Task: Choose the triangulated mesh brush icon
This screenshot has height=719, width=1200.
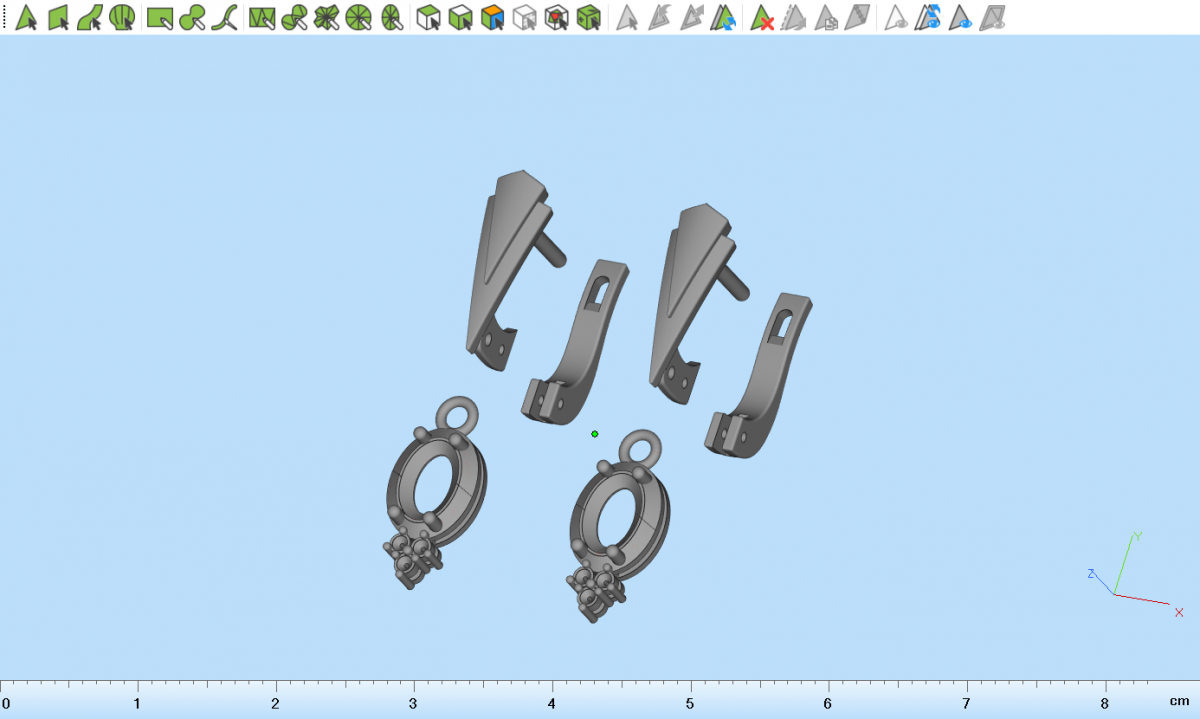Action: pos(262,17)
